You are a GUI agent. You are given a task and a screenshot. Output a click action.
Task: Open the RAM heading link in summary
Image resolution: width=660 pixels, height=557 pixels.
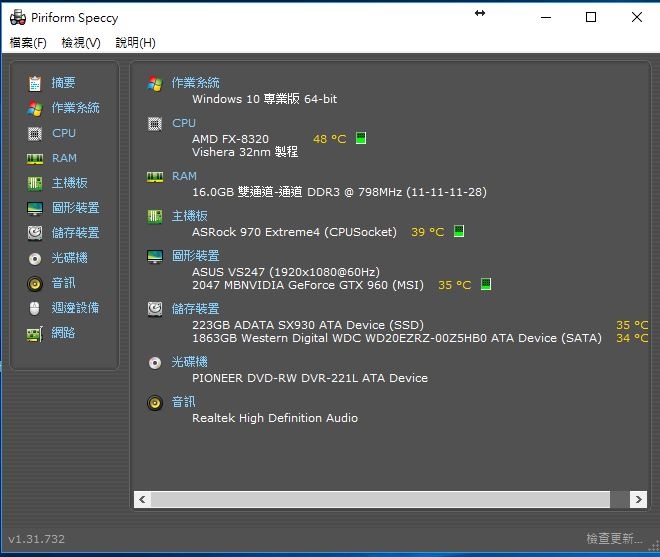[x=184, y=176]
